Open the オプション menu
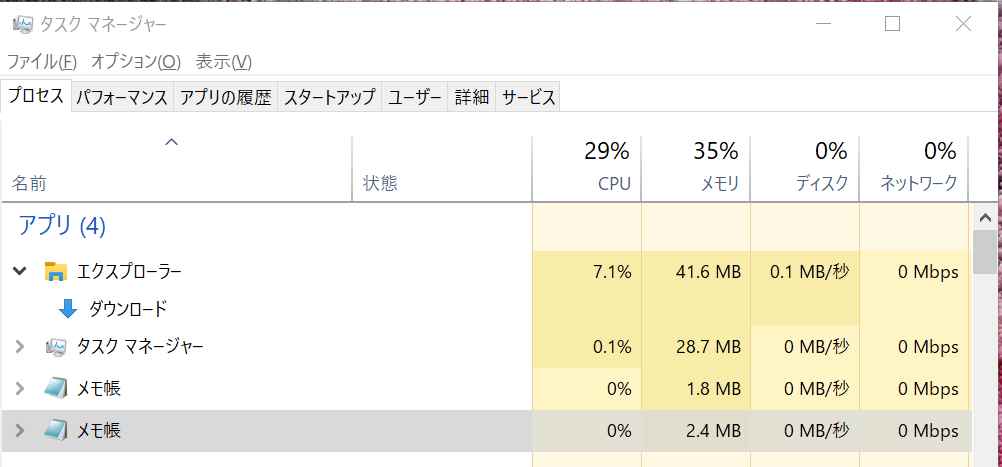1002x467 pixels. coord(135,61)
